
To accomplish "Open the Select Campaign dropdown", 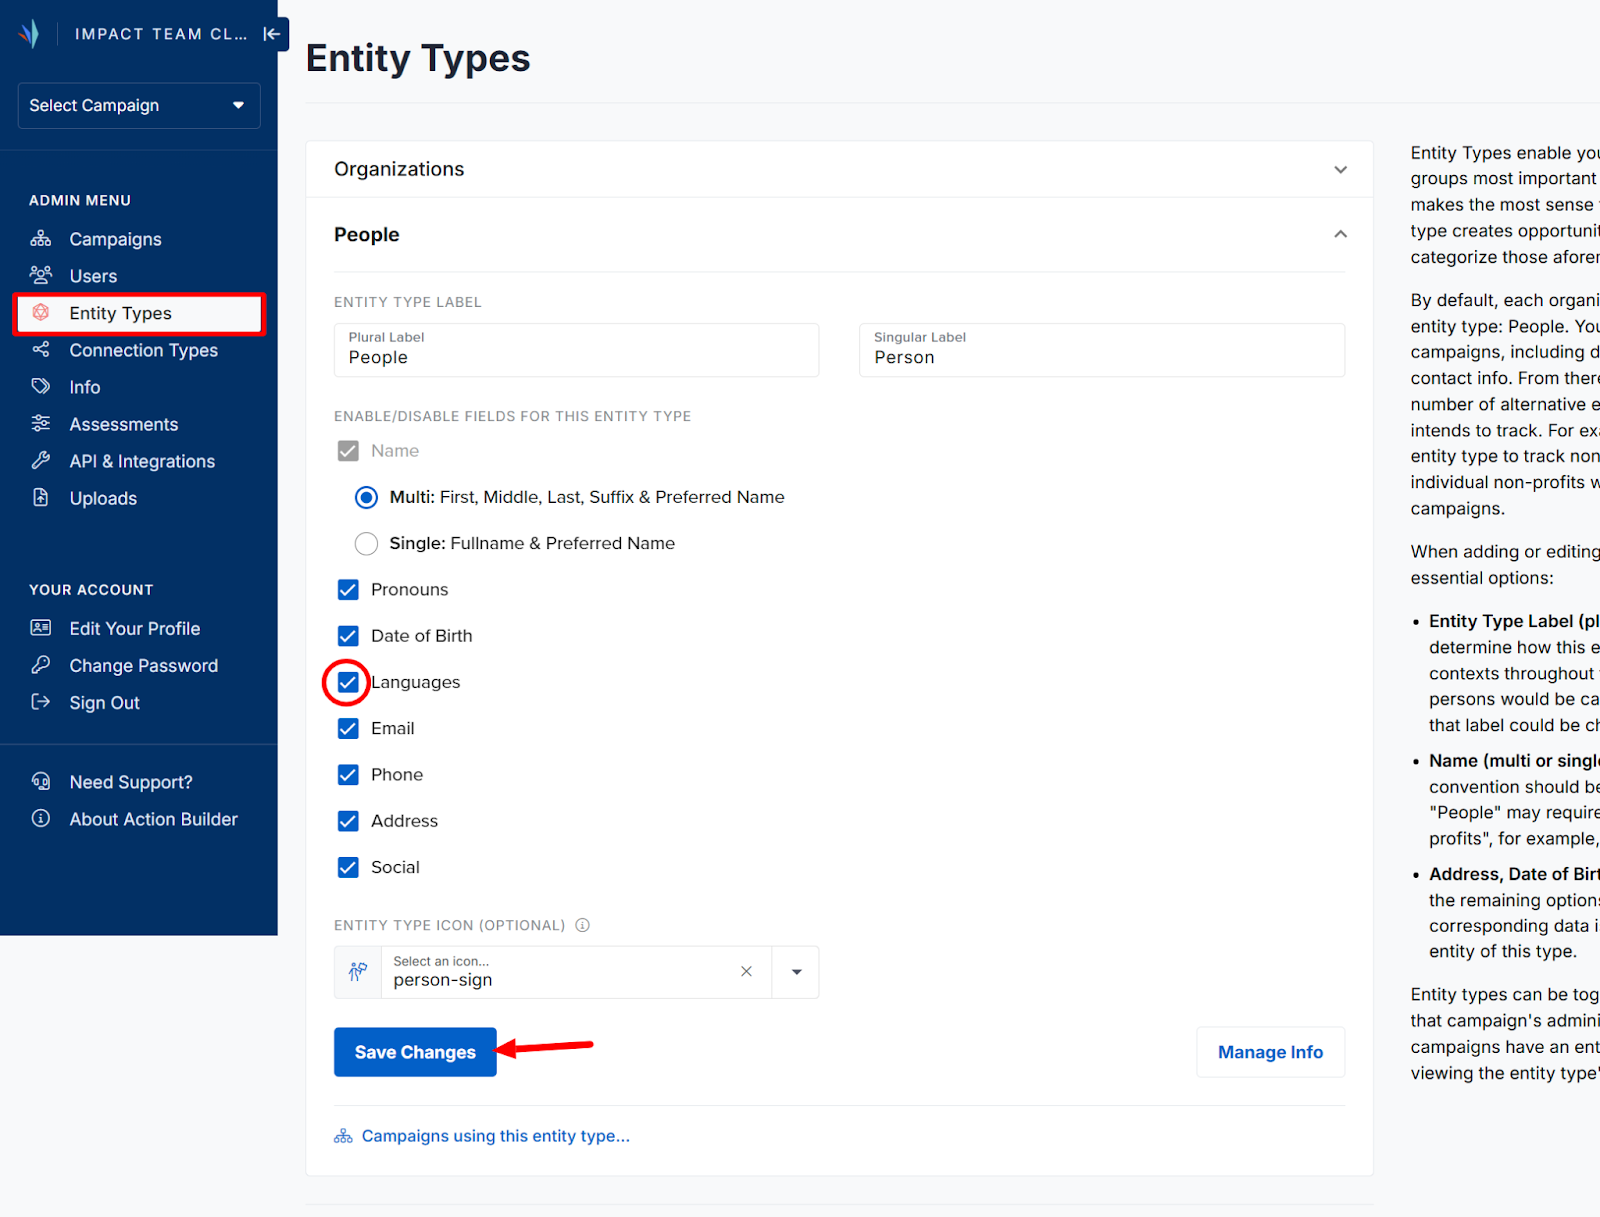I will tap(139, 105).
